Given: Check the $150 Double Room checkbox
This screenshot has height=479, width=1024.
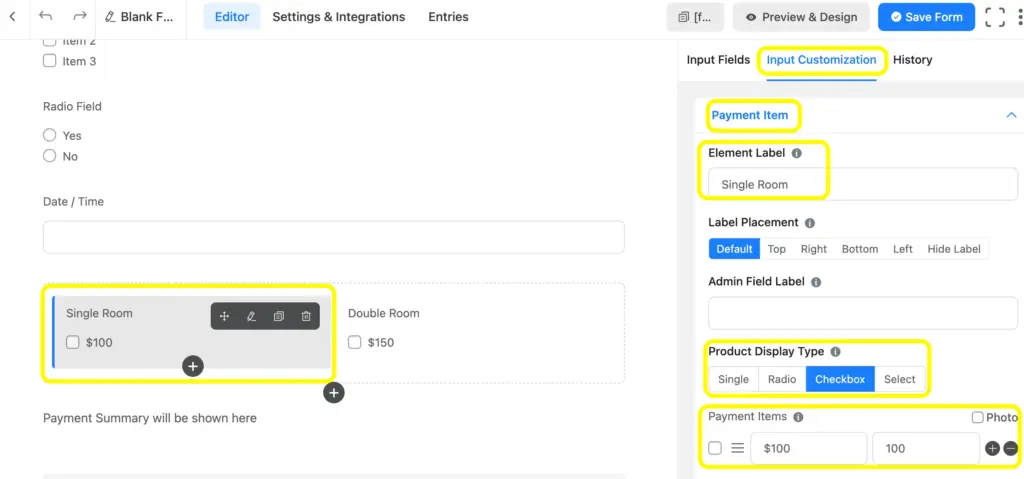Looking at the screenshot, I should coord(355,342).
